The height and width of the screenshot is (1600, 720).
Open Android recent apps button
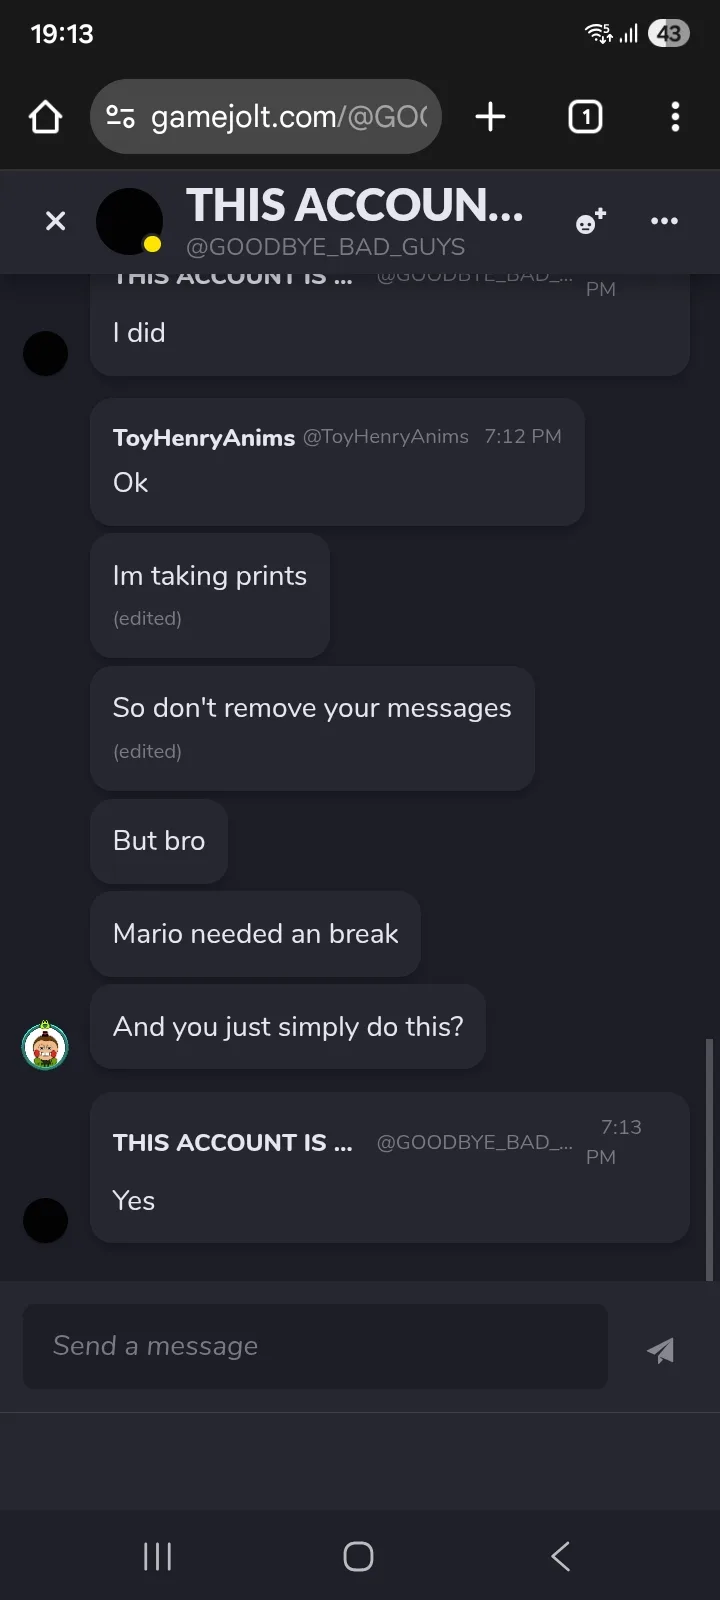point(158,1556)
